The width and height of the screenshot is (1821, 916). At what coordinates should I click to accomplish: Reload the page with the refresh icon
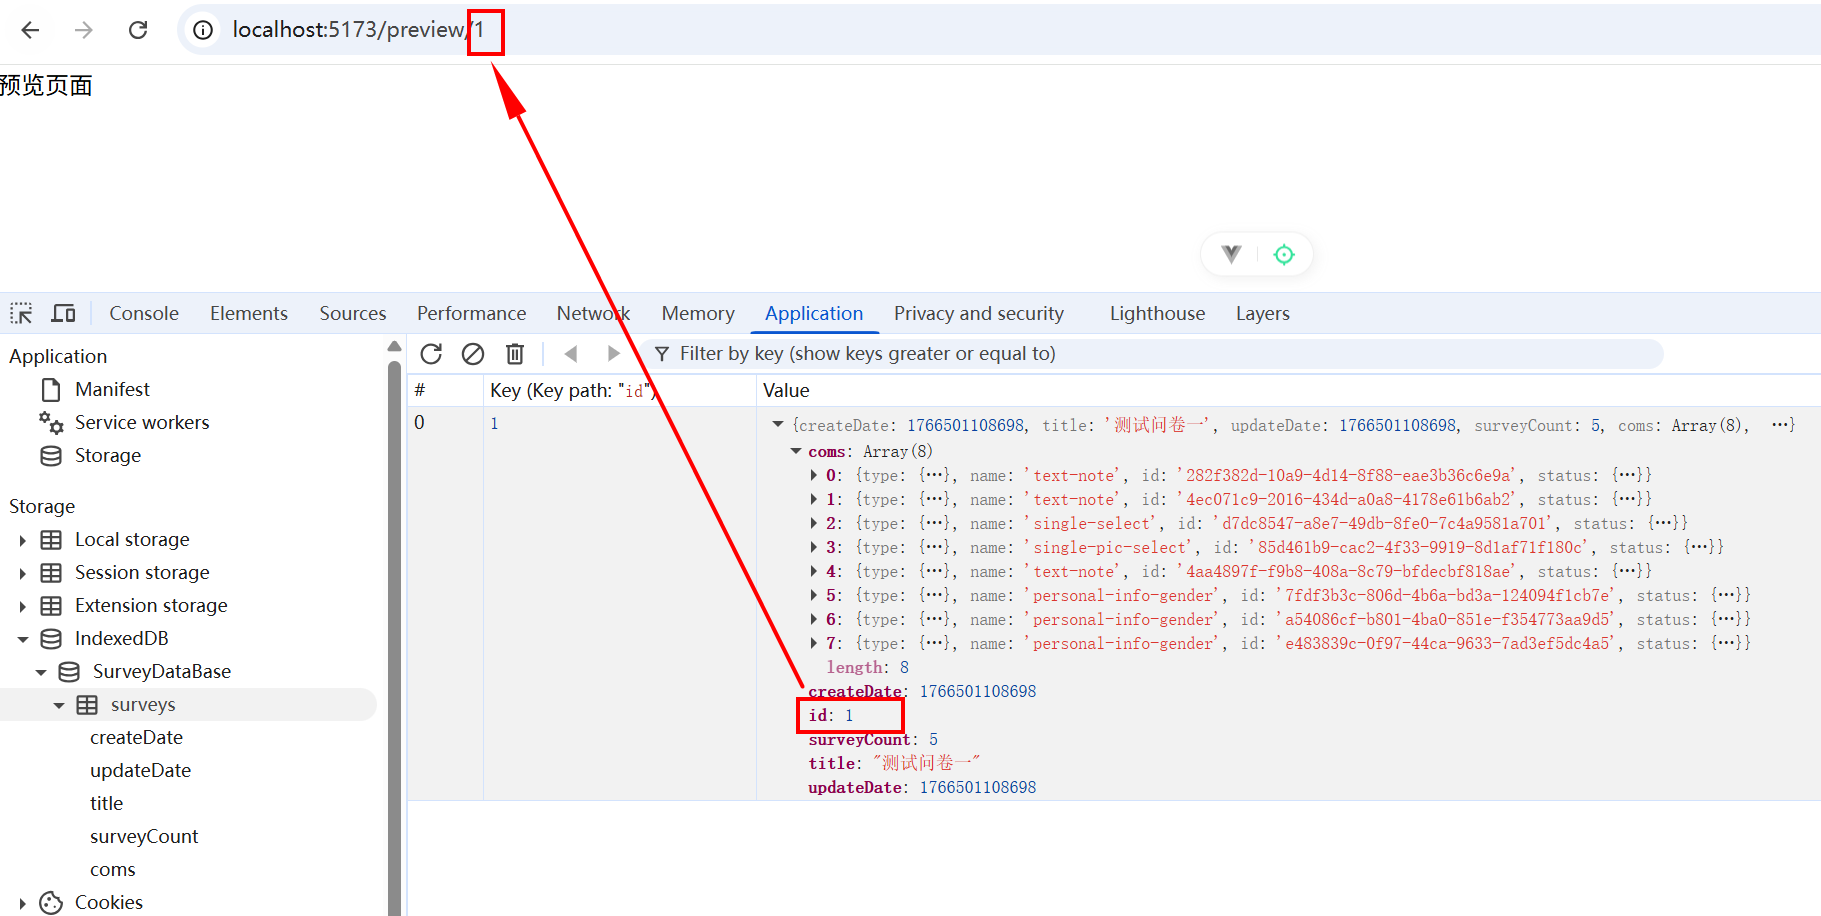point(138,30)
